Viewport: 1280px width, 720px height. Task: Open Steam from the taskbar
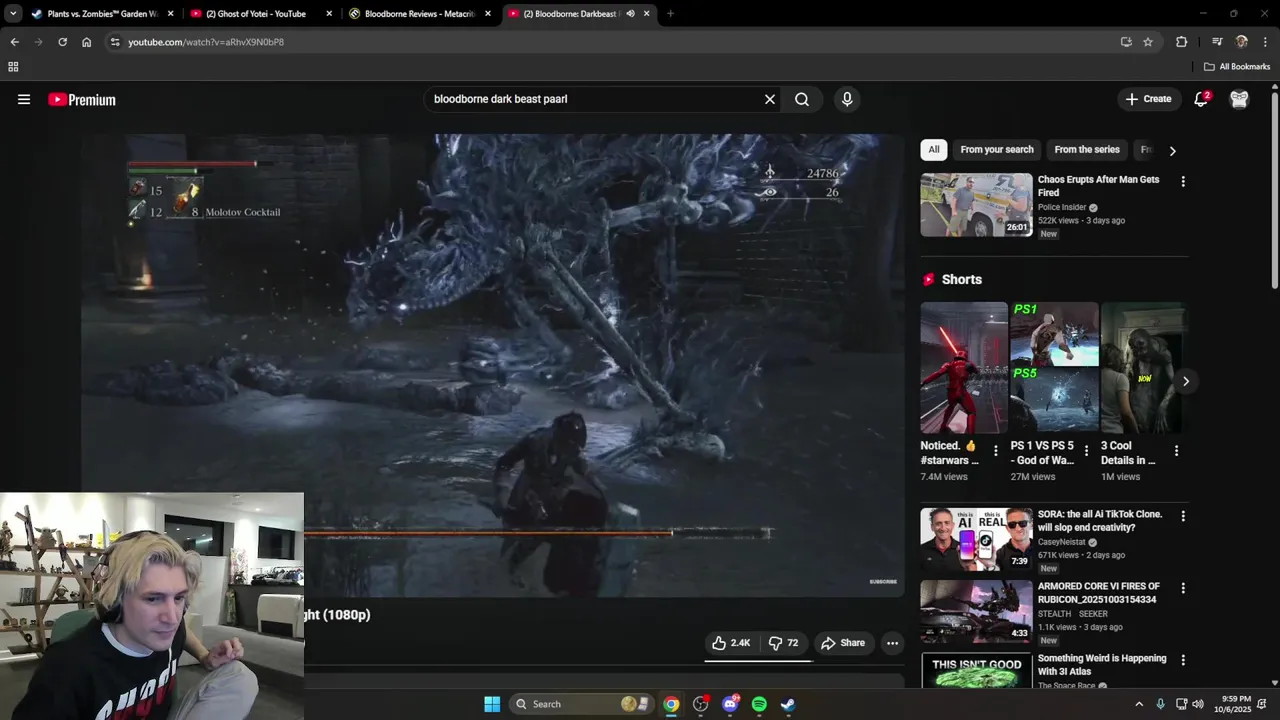[788, 704]
